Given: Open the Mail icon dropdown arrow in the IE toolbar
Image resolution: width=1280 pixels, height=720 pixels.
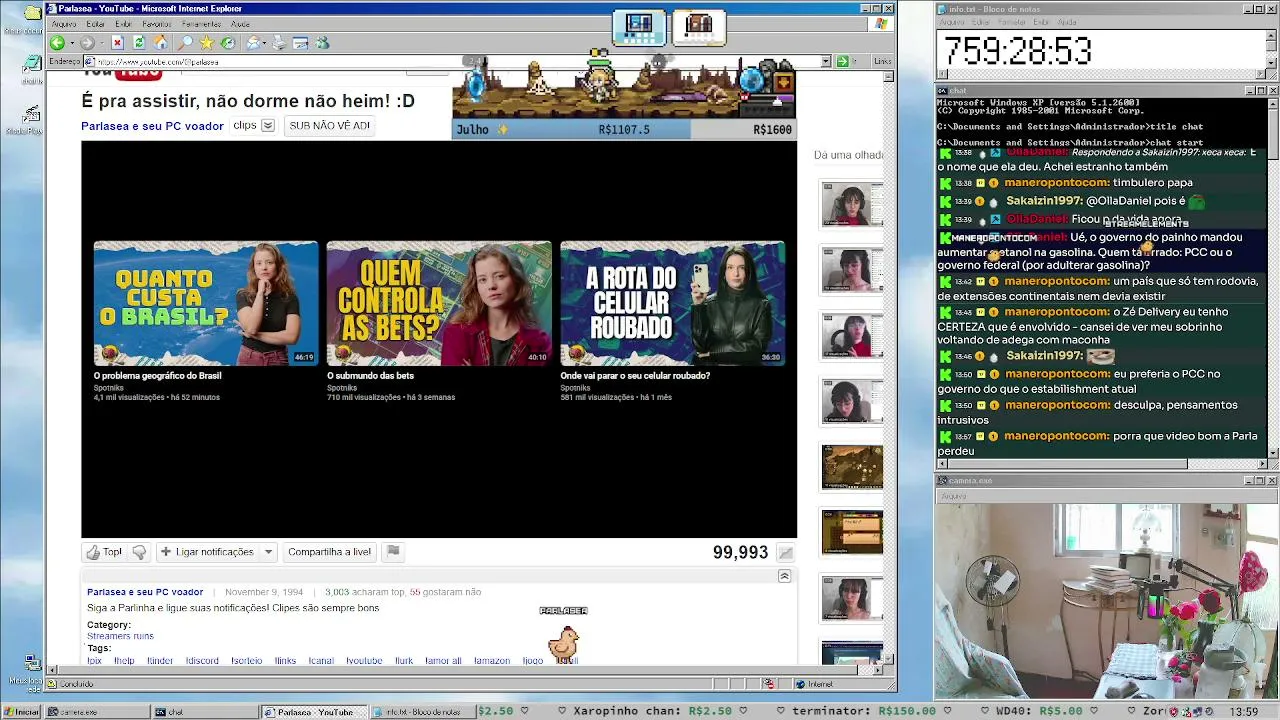Looking at the screenshot, I should tap(264, 43).
